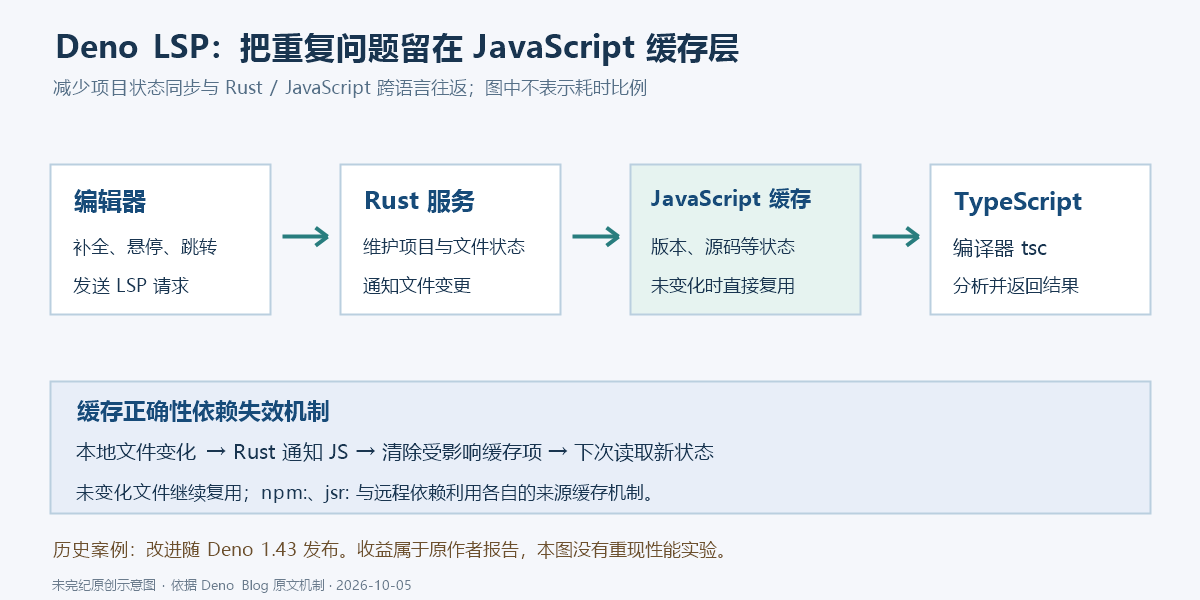Click the title "Deno LSP：把重复问题留在 JavaScript 缓存层"

(398, 47)
